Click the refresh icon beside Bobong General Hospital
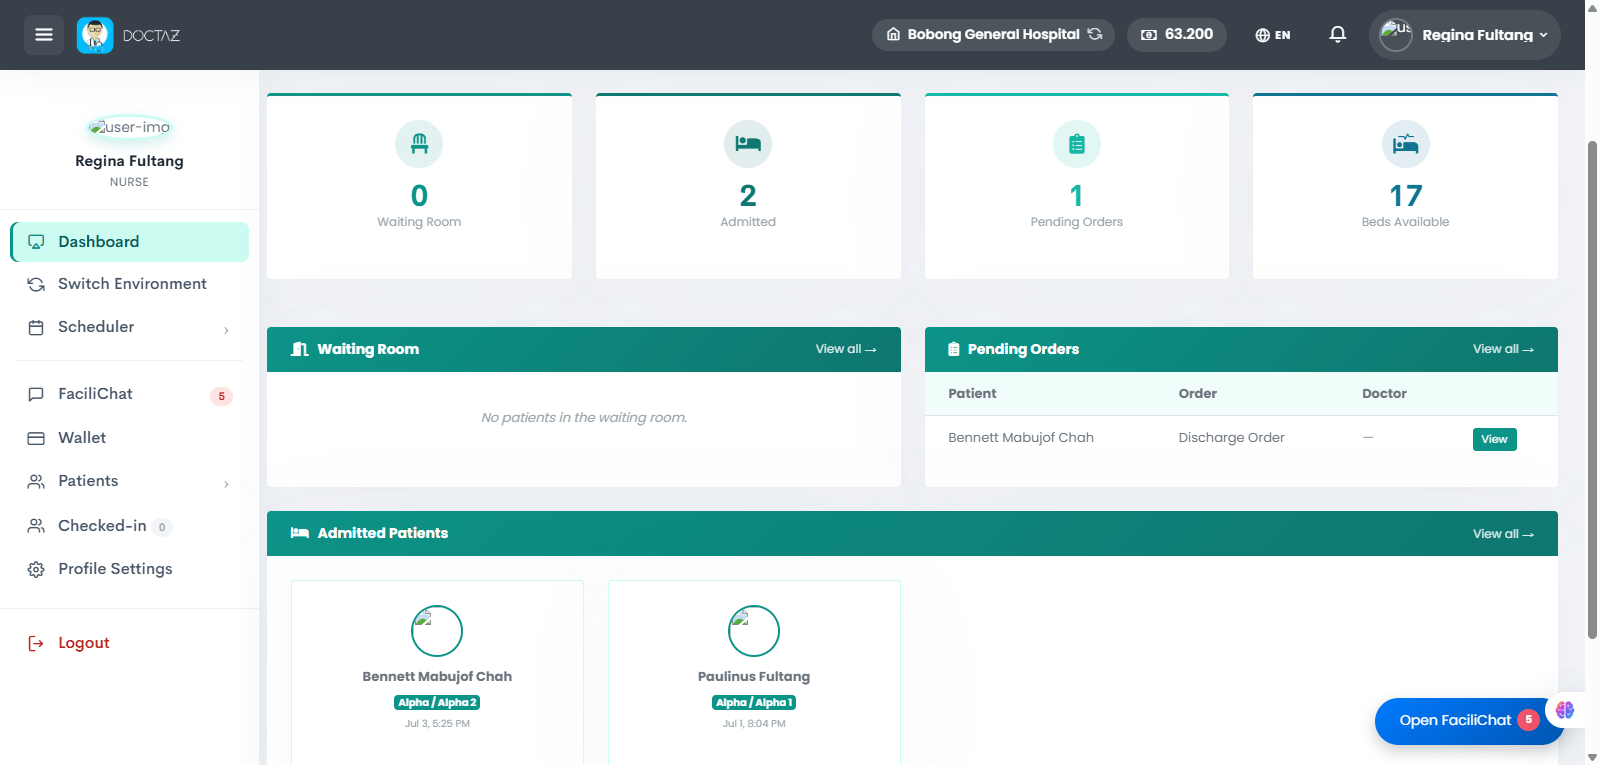 1095,34
